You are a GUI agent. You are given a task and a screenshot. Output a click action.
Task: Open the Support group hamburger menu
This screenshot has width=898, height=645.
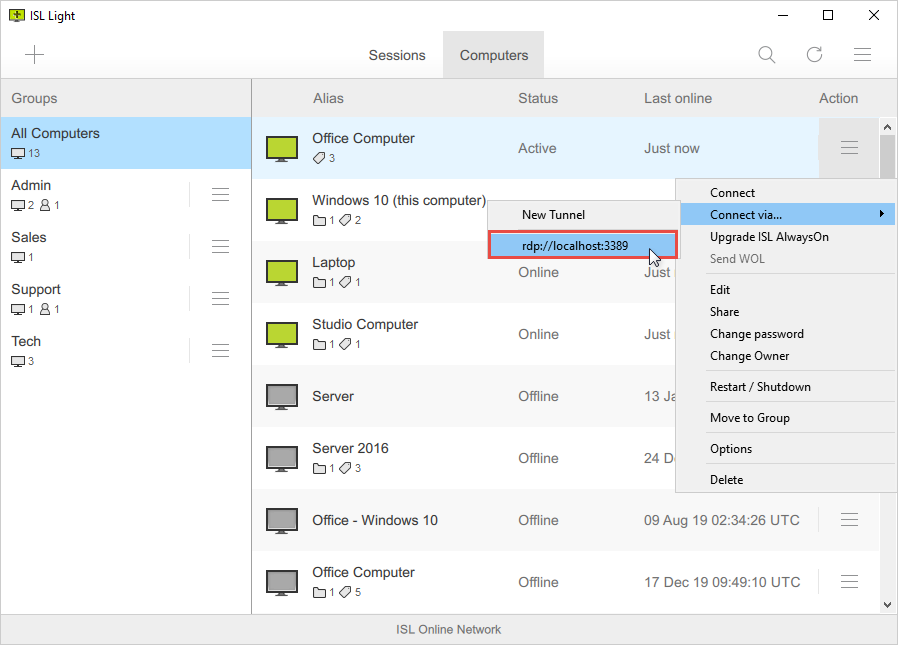pos(220,298)
